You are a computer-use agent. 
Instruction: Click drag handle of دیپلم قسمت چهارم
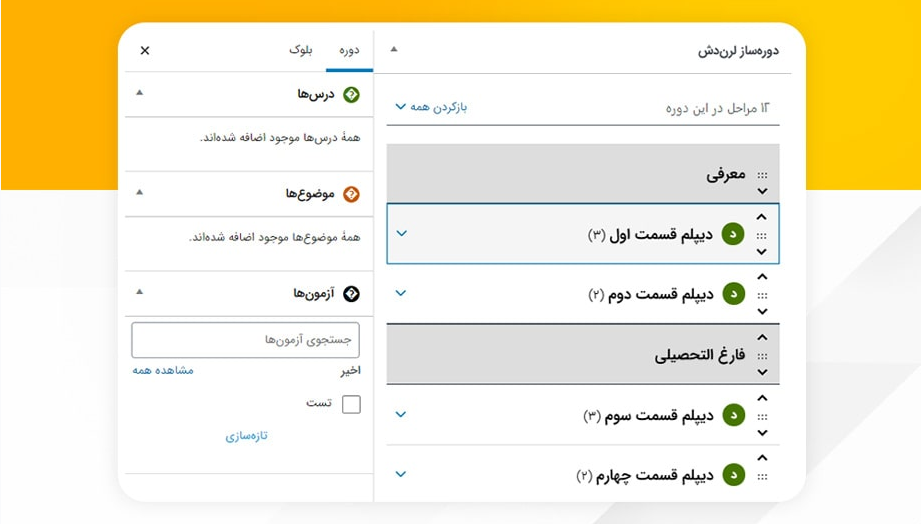coord(762,477)
